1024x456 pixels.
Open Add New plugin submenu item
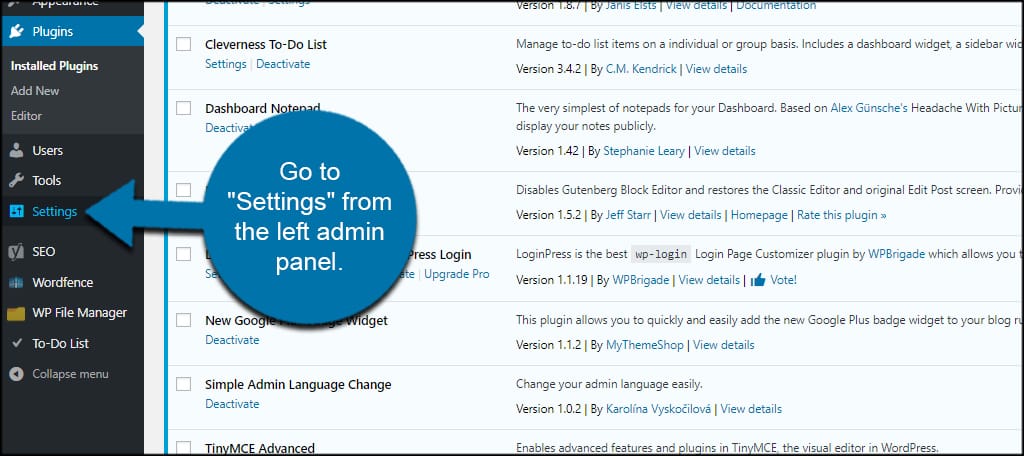pos(35,91)
